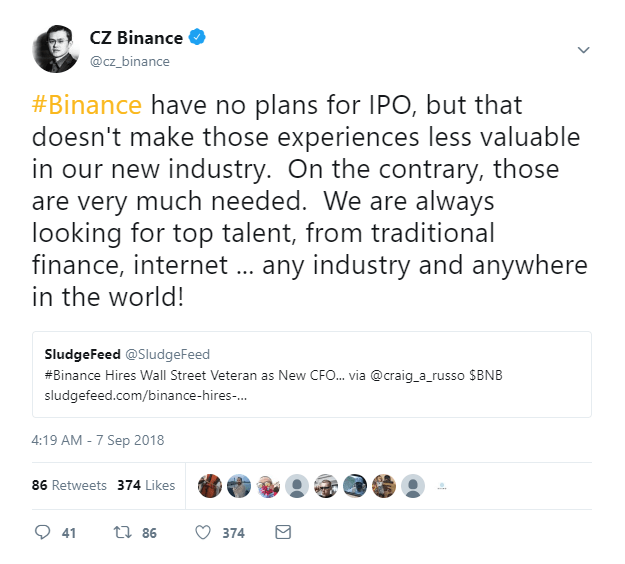Click the blue verified badge
This screenshot has width=625, height=564.
click(x=199, y=39)
